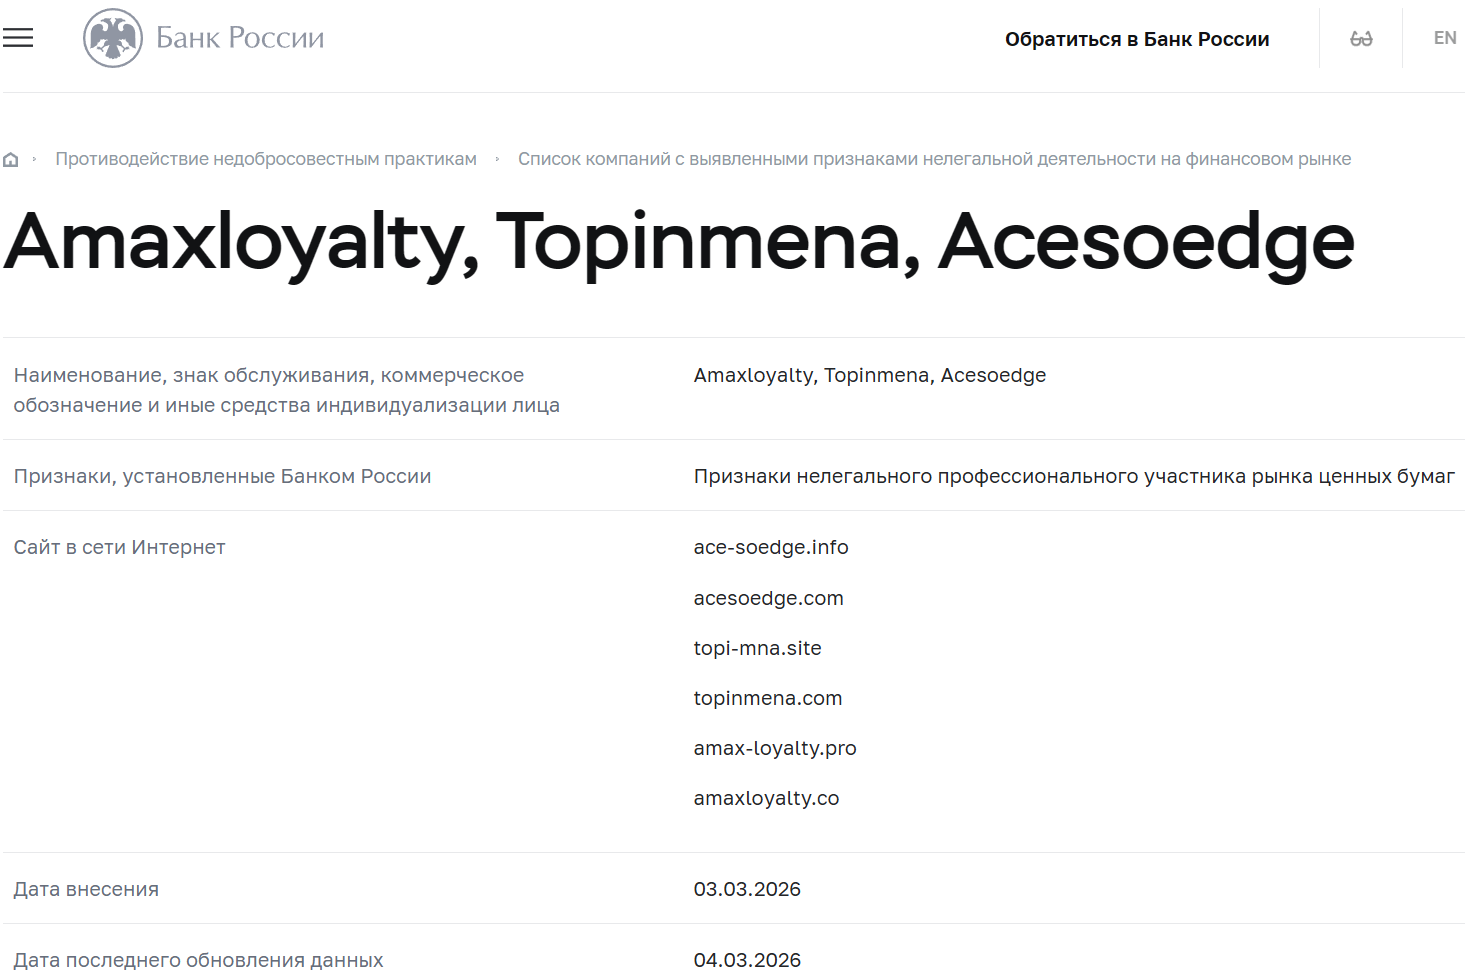This screenshot has width=1465, height=979.
Task: Open the topi-mna.site link
Action: tap(757, 648)
